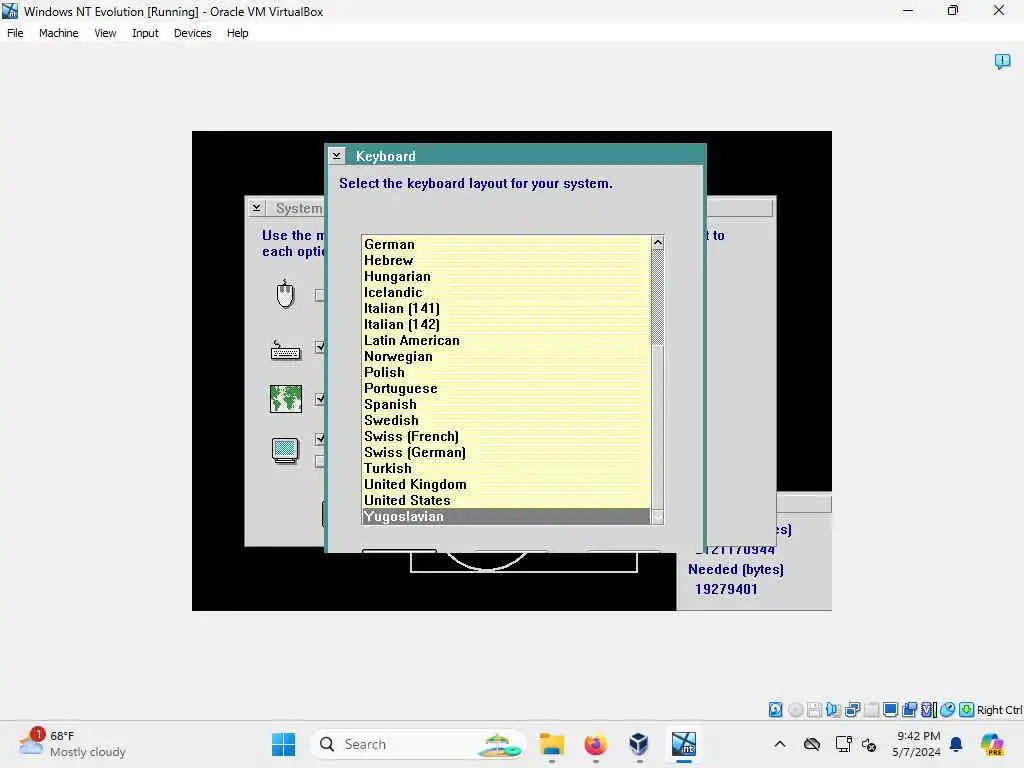Screen dimensions: 1024x768
Task: Open the clock showing 9:42 PM
Action: (x=916, y=744)
